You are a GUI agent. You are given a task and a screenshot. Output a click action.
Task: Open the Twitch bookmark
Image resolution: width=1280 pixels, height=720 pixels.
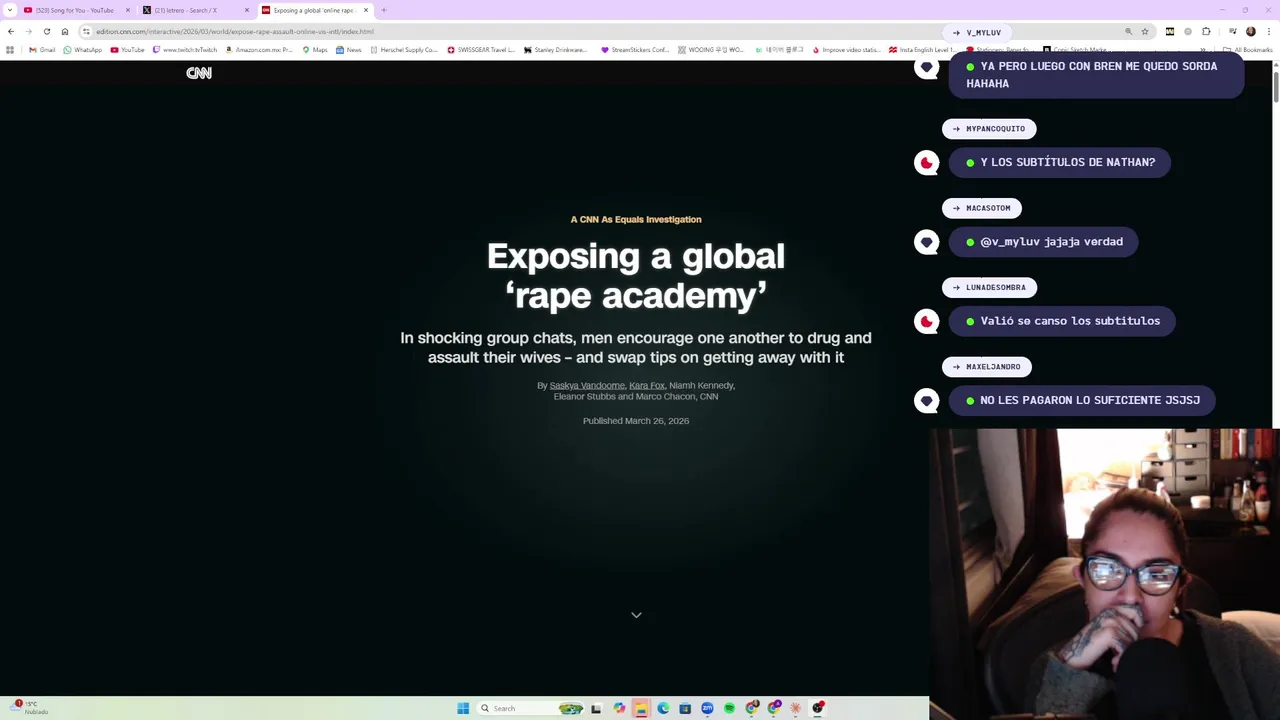(185, 50)
